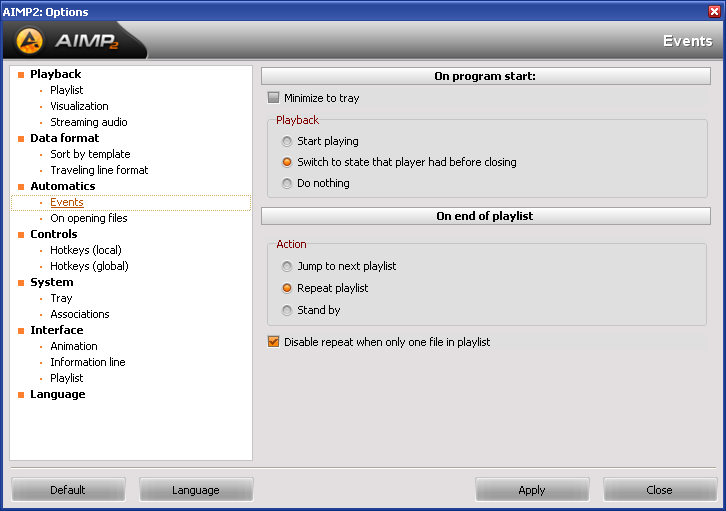Select the Controls category
726x511 pixels.
(54, 234)
